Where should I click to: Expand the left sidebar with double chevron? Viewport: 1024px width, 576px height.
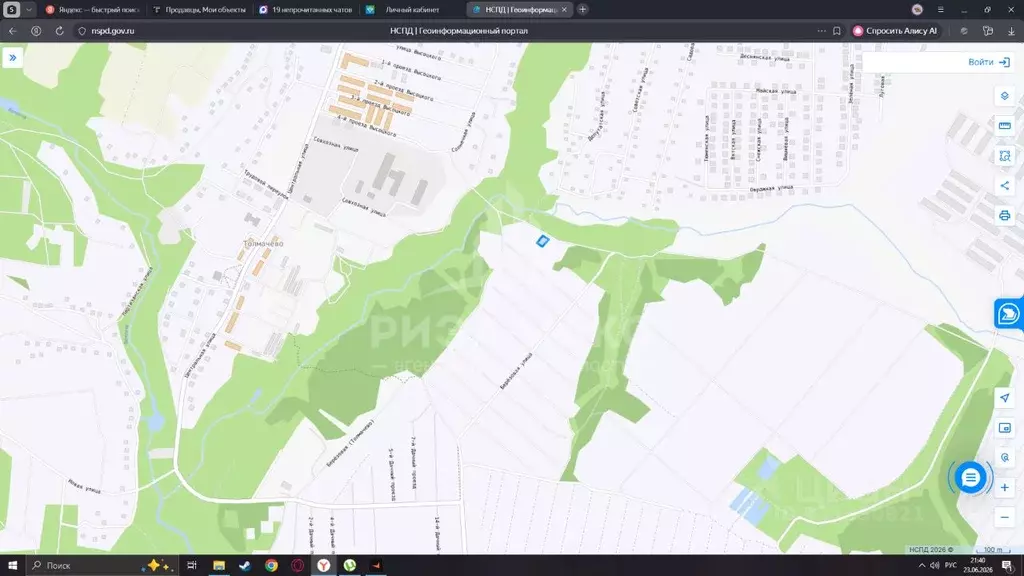tap(12, 57)
